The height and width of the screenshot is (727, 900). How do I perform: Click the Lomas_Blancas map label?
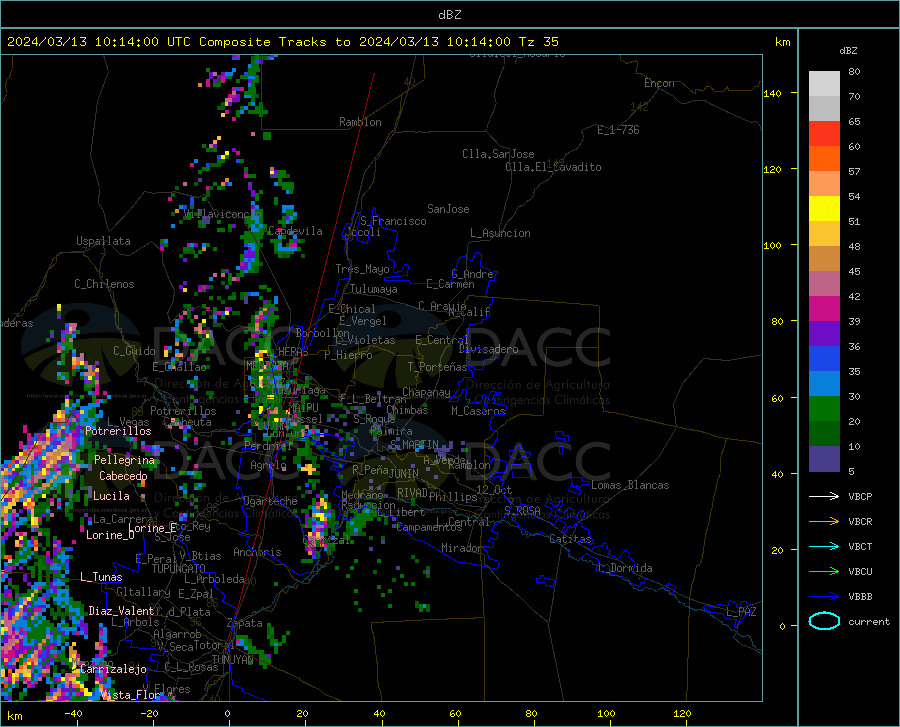630,485
